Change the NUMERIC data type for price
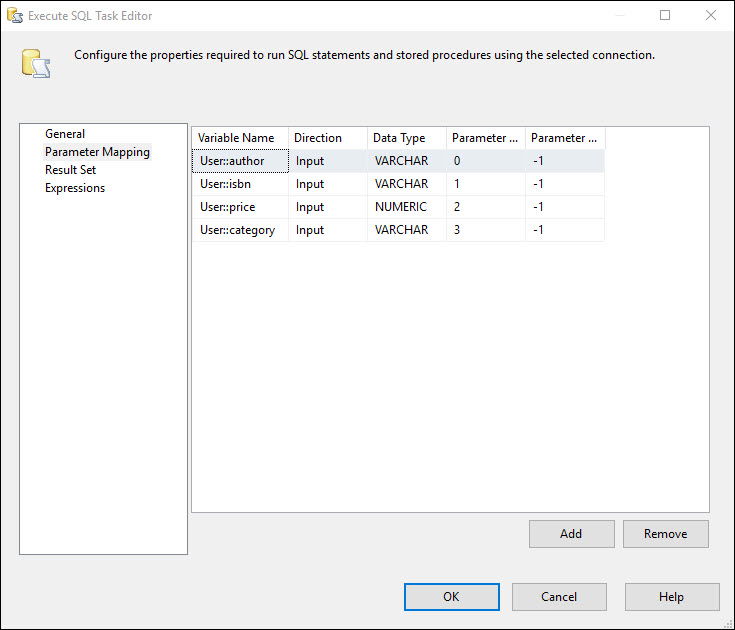 tap(406, 207)
